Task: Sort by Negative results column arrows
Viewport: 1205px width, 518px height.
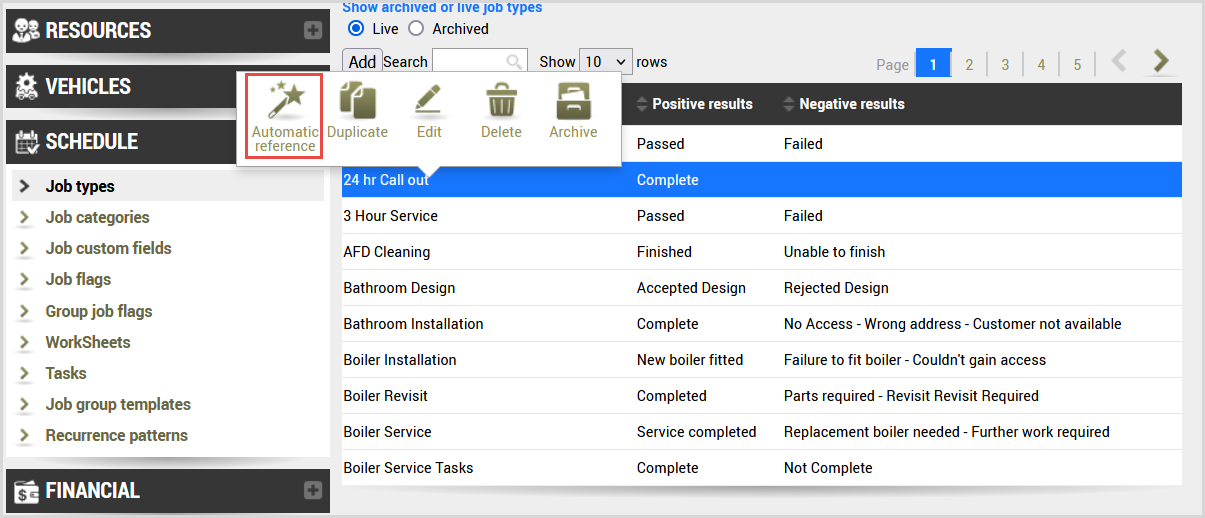Action: 788,104
